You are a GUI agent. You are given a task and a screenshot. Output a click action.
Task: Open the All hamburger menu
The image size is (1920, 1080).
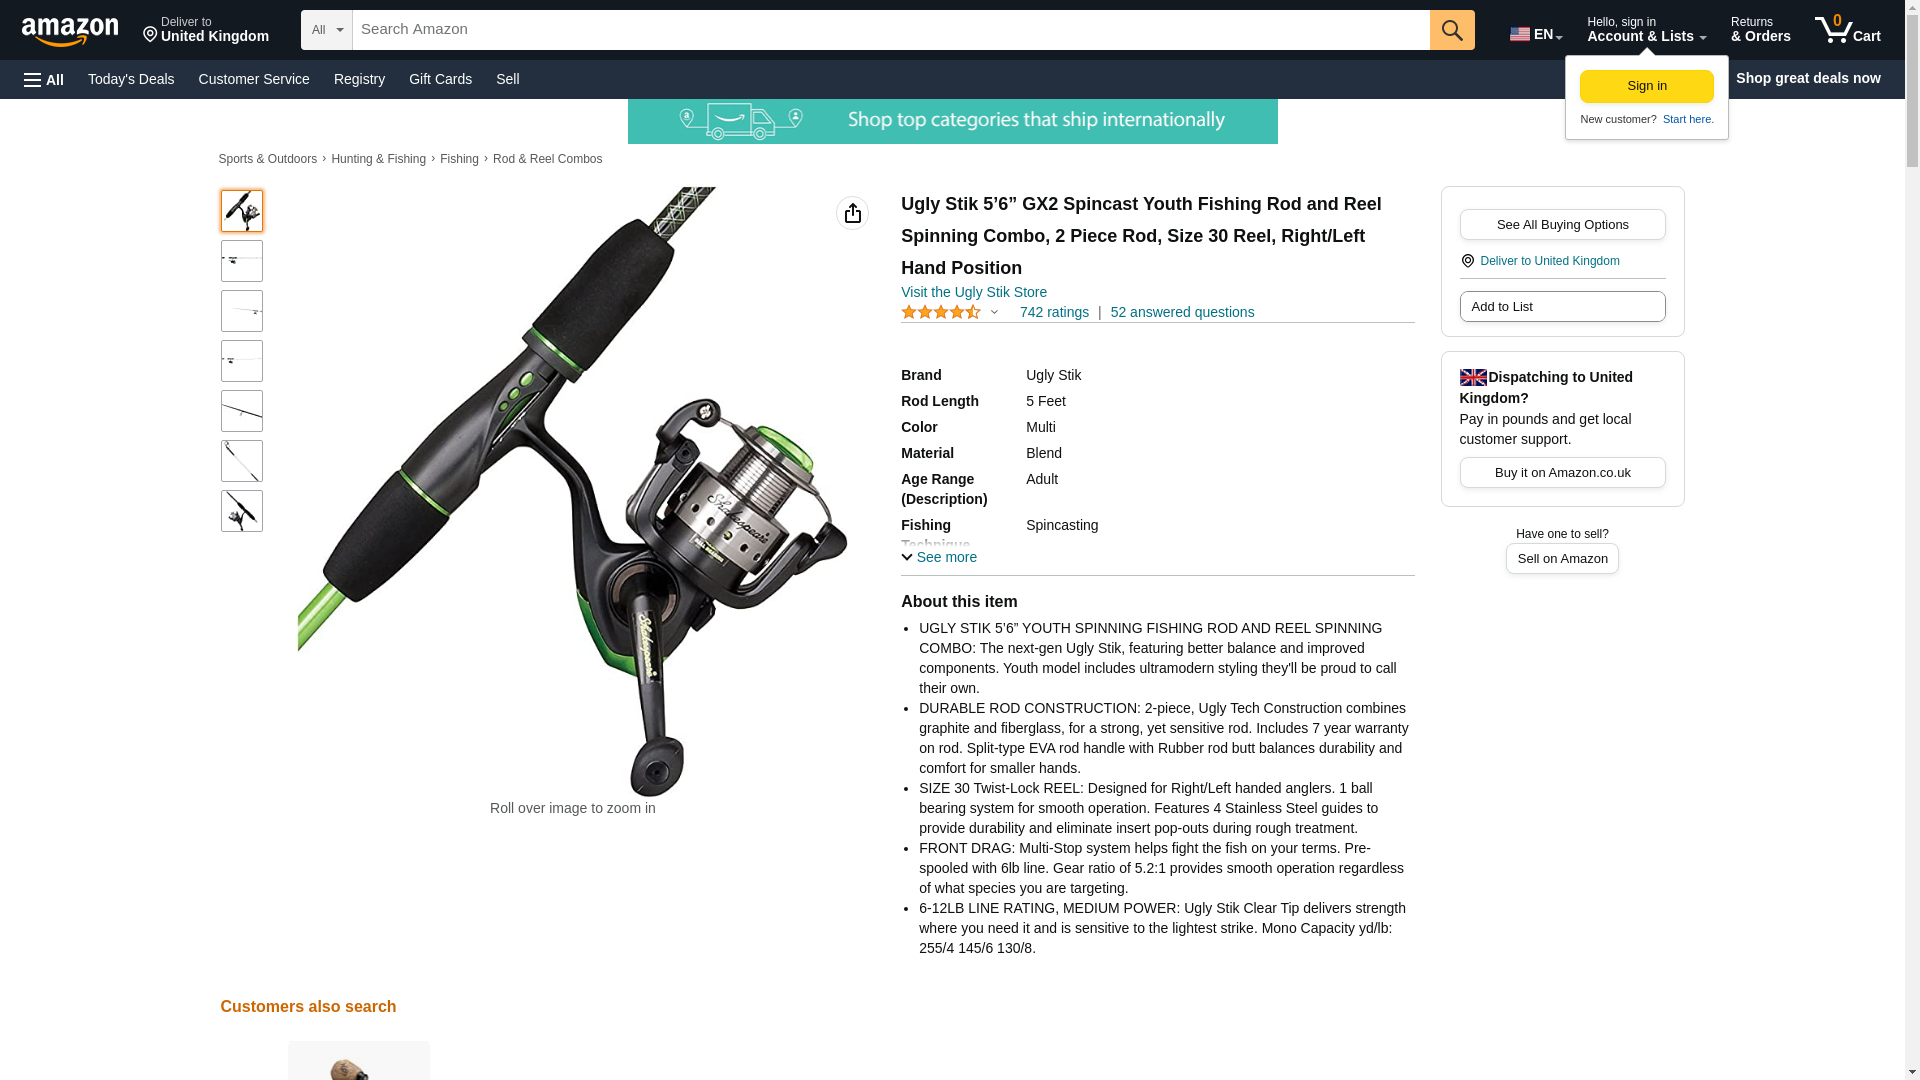click(44, 79)
